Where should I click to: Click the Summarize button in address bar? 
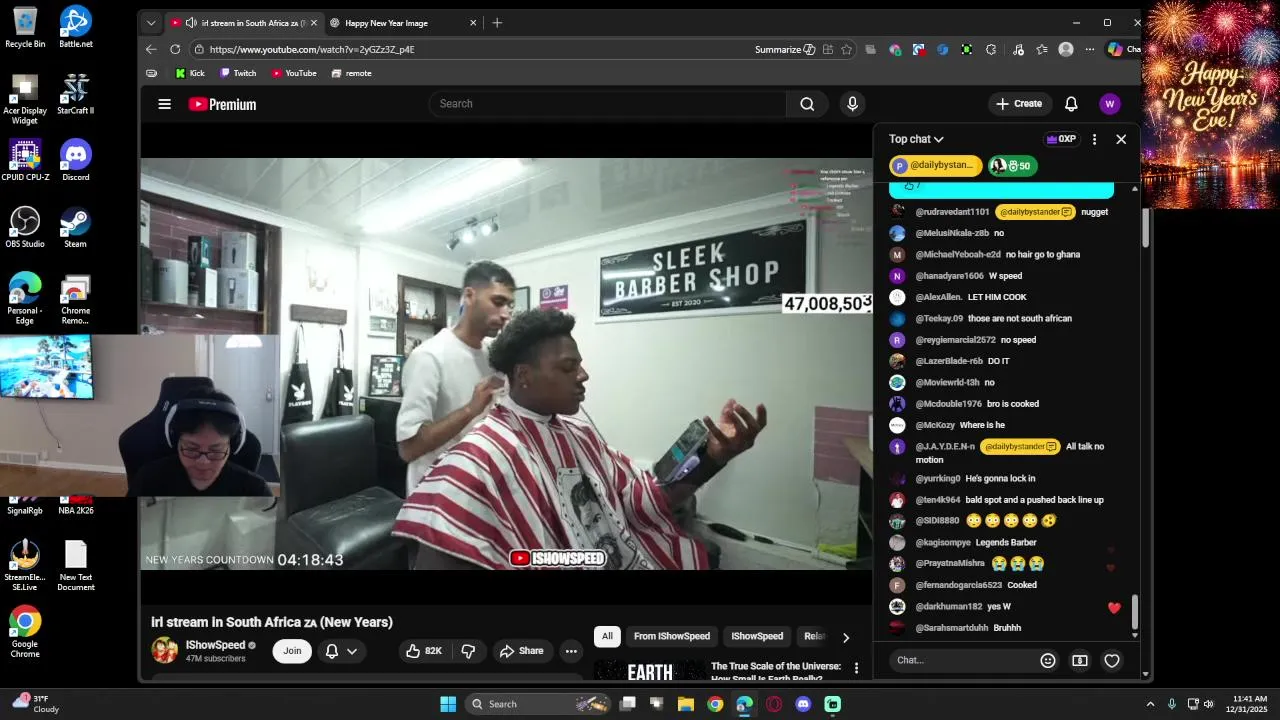785,49
